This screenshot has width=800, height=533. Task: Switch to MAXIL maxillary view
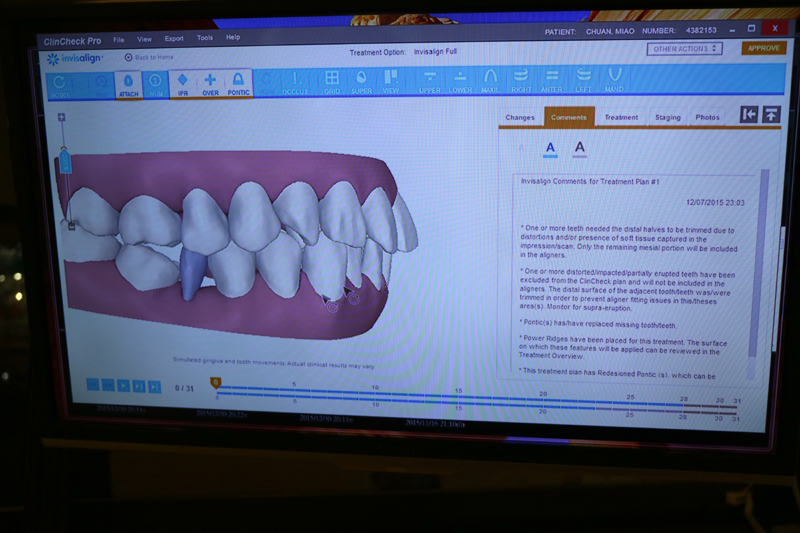(490, 81)
